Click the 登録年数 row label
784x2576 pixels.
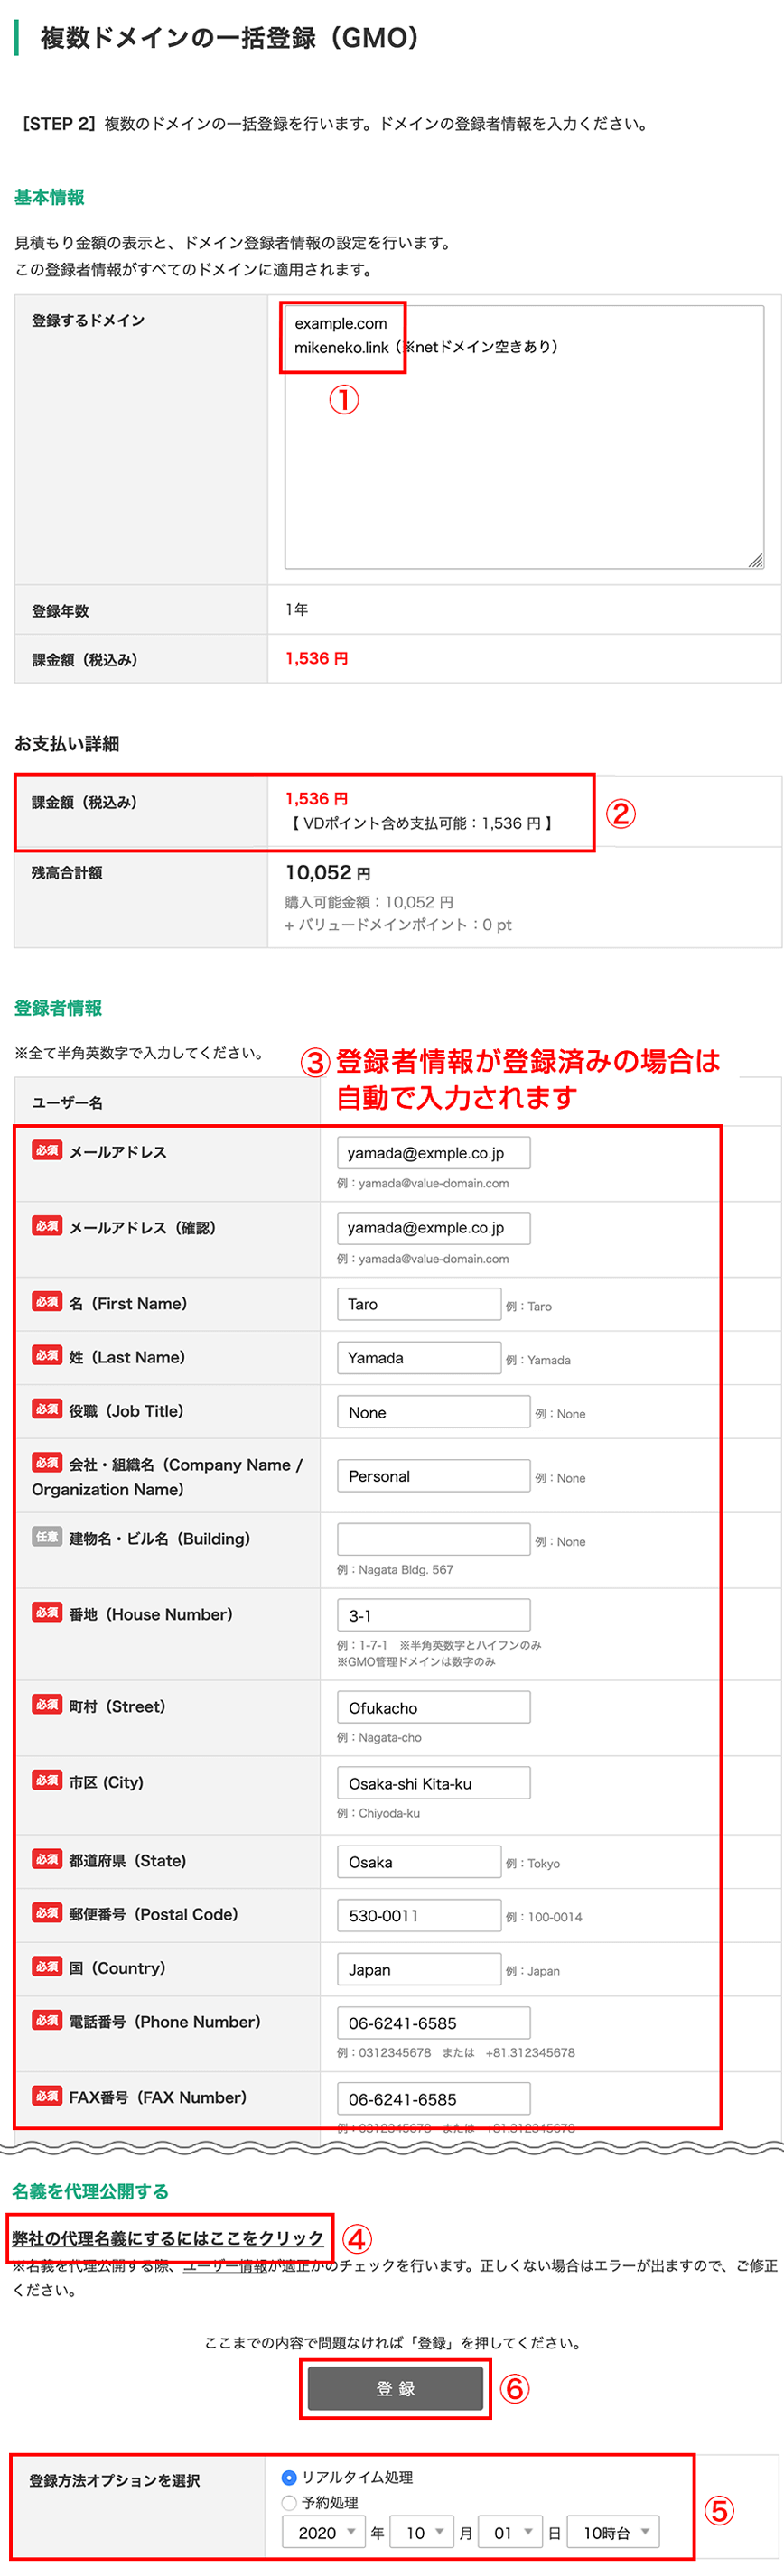(x=60, y=611)
